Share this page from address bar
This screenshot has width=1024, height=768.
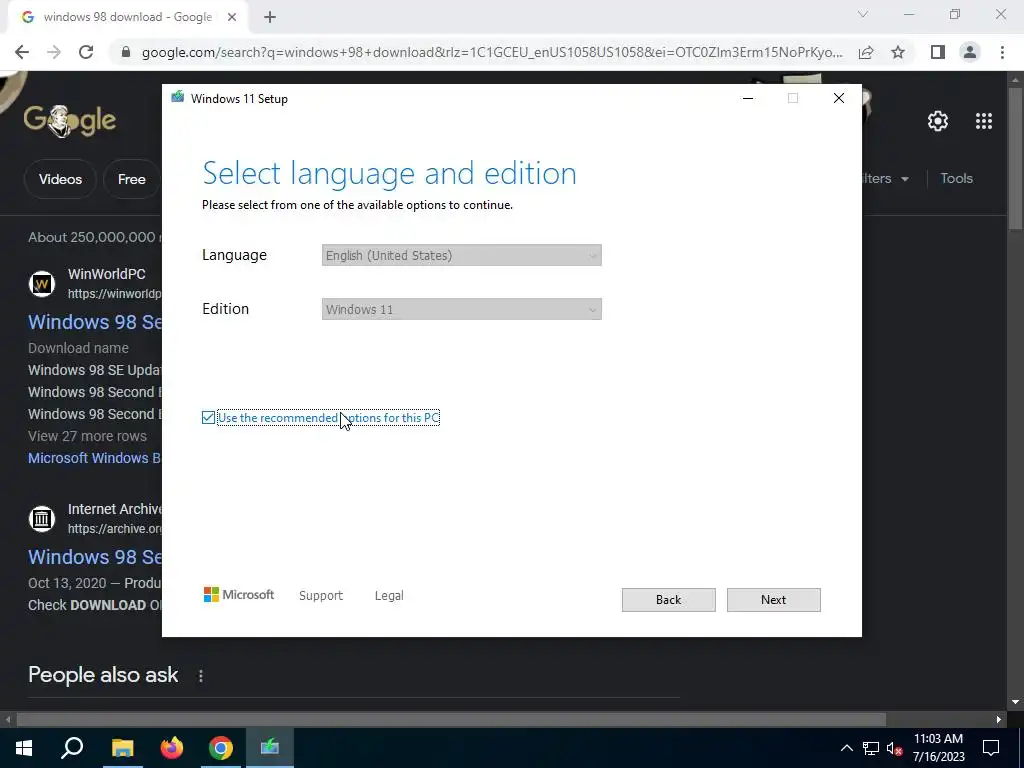pyautogui.click(x=866, y=52)
